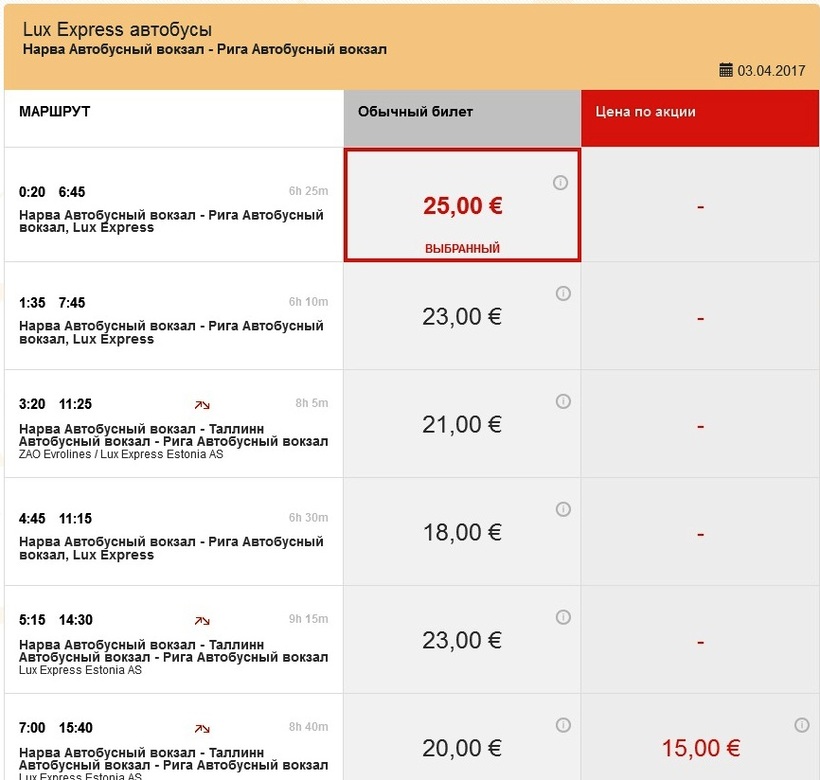Change the travel date 03.04.2017

click(x=771, y=71)
